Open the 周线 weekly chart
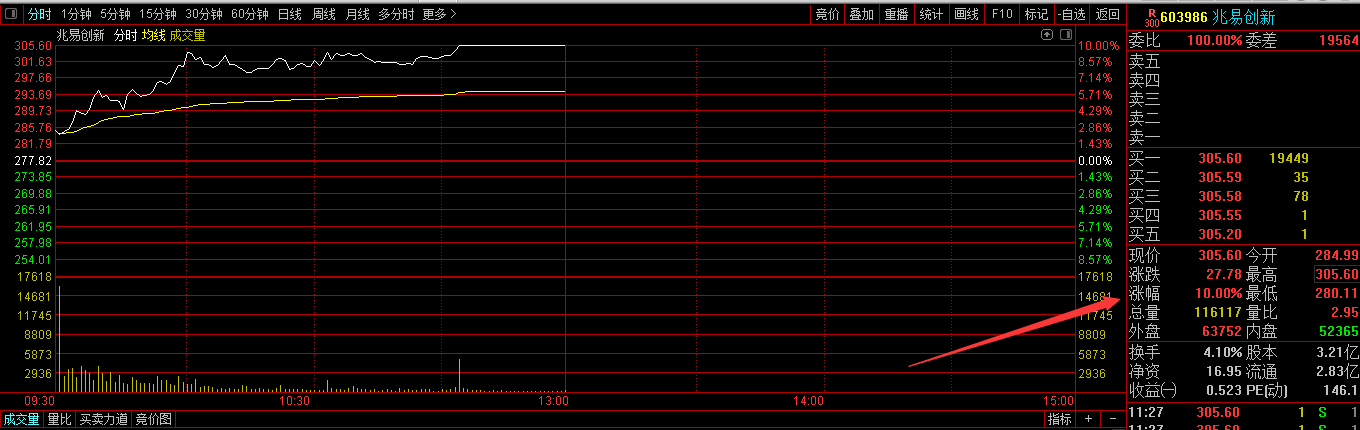1360x430 pixels. tap(324, 14)
